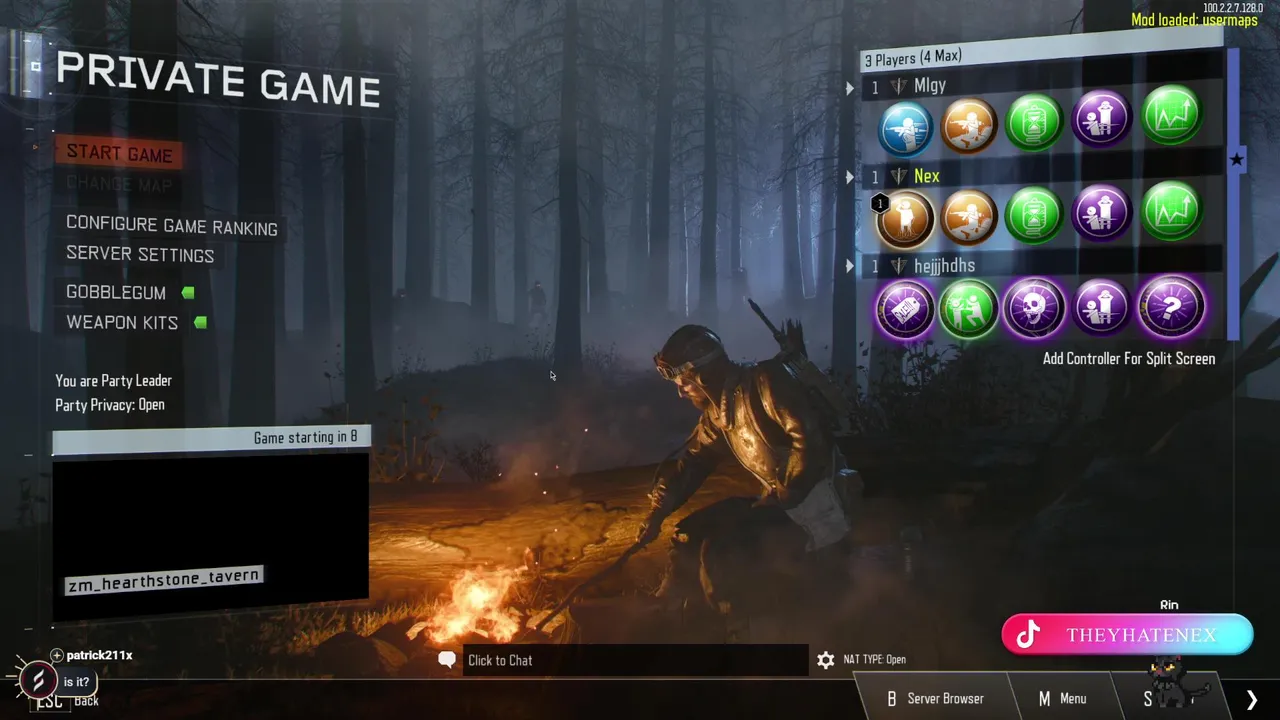Screen dimensions: 1280x720
Task: Select Mlgy's purple gobblegum icon
Action: [x=1101, y=118]
